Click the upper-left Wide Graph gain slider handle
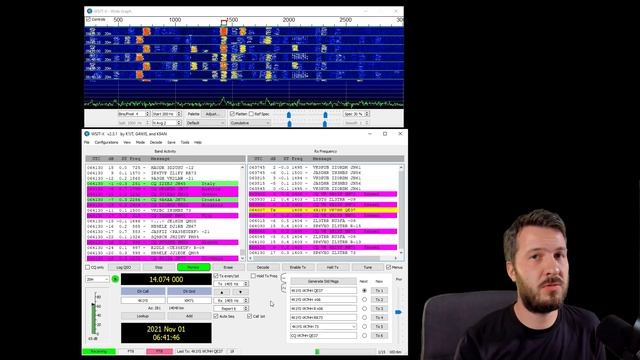Screen dimensions: 640x360 (289, 115)
